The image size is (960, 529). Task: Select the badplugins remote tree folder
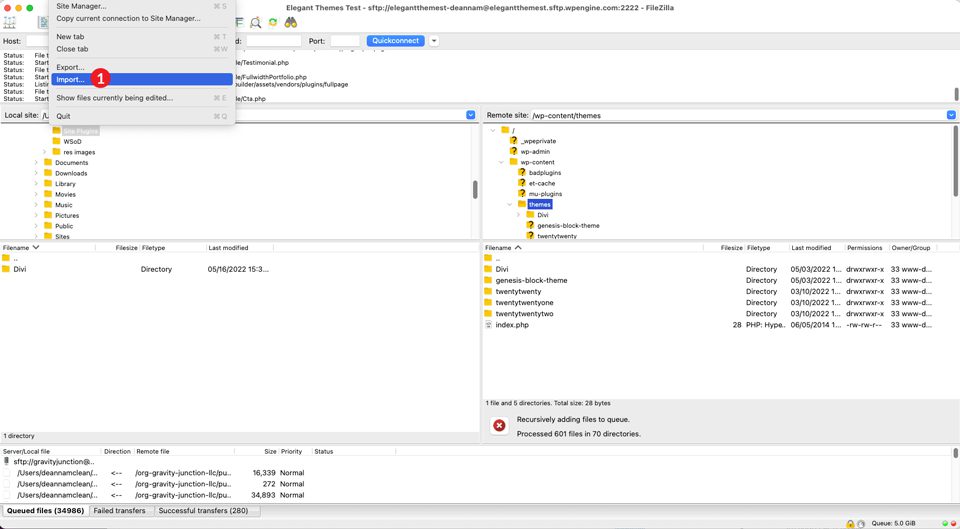click(545, 173)
